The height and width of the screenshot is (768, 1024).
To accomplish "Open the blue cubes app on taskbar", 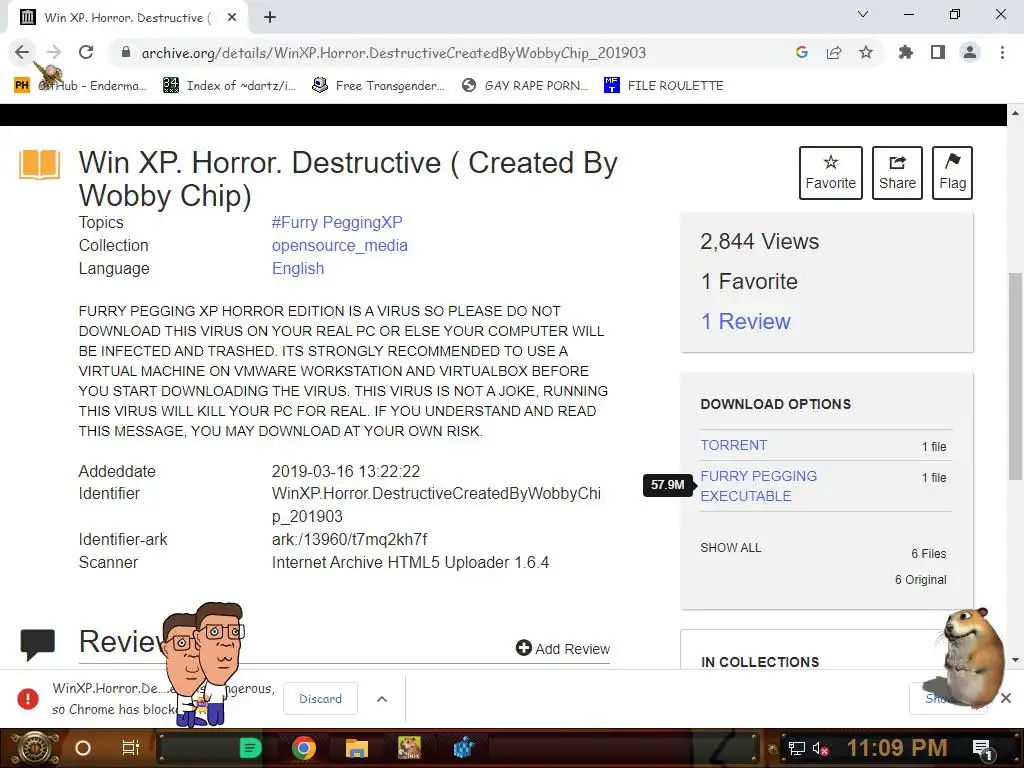I will pyautogui.click(x=463, y=748).
